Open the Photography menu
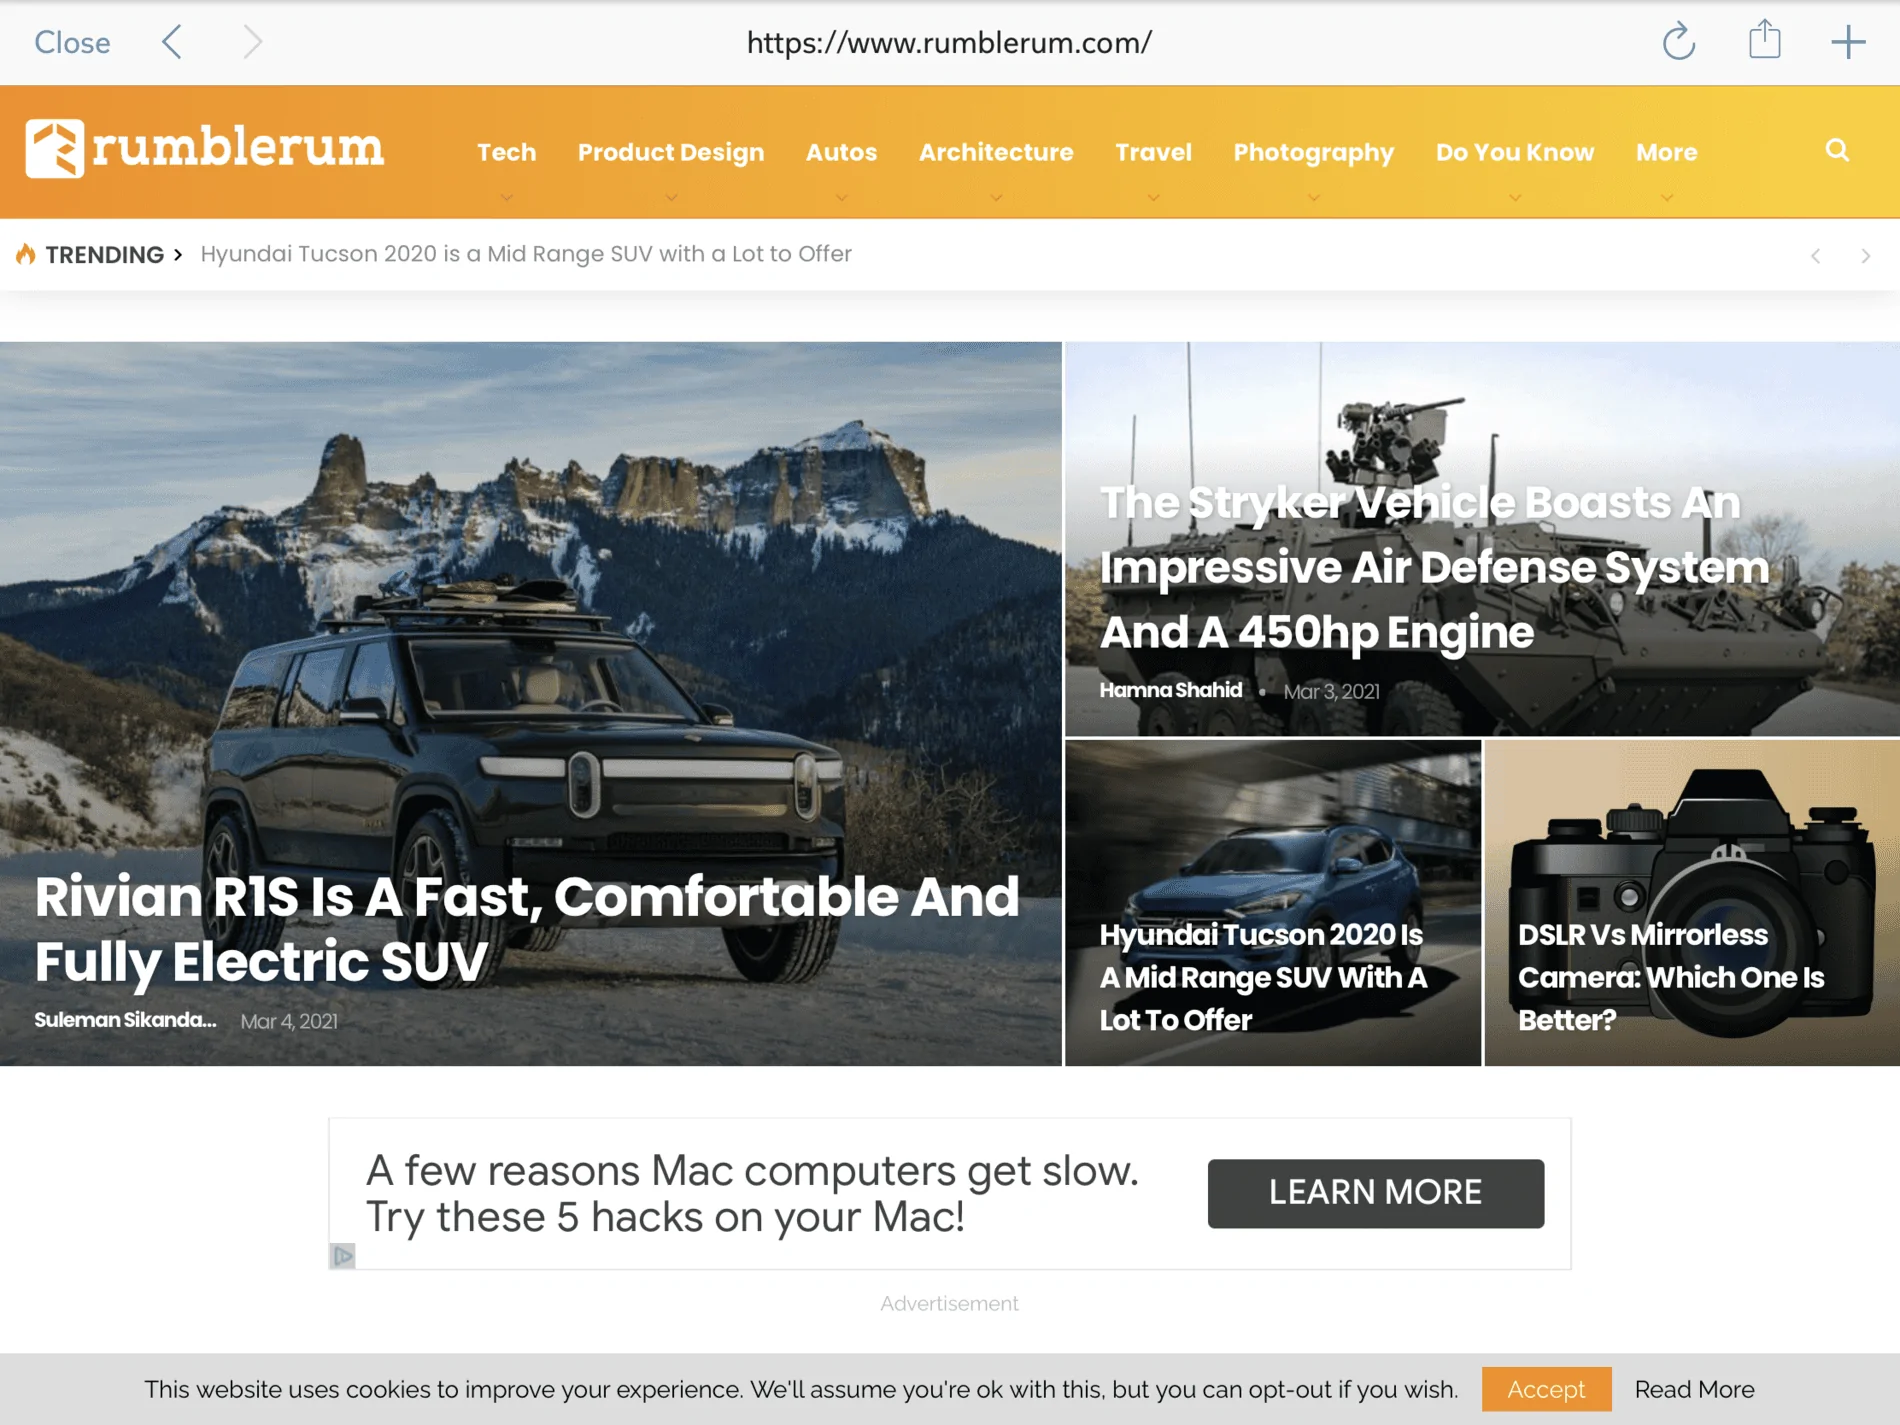This screenshot has height=1425, width=1900. click(1314, 152)
